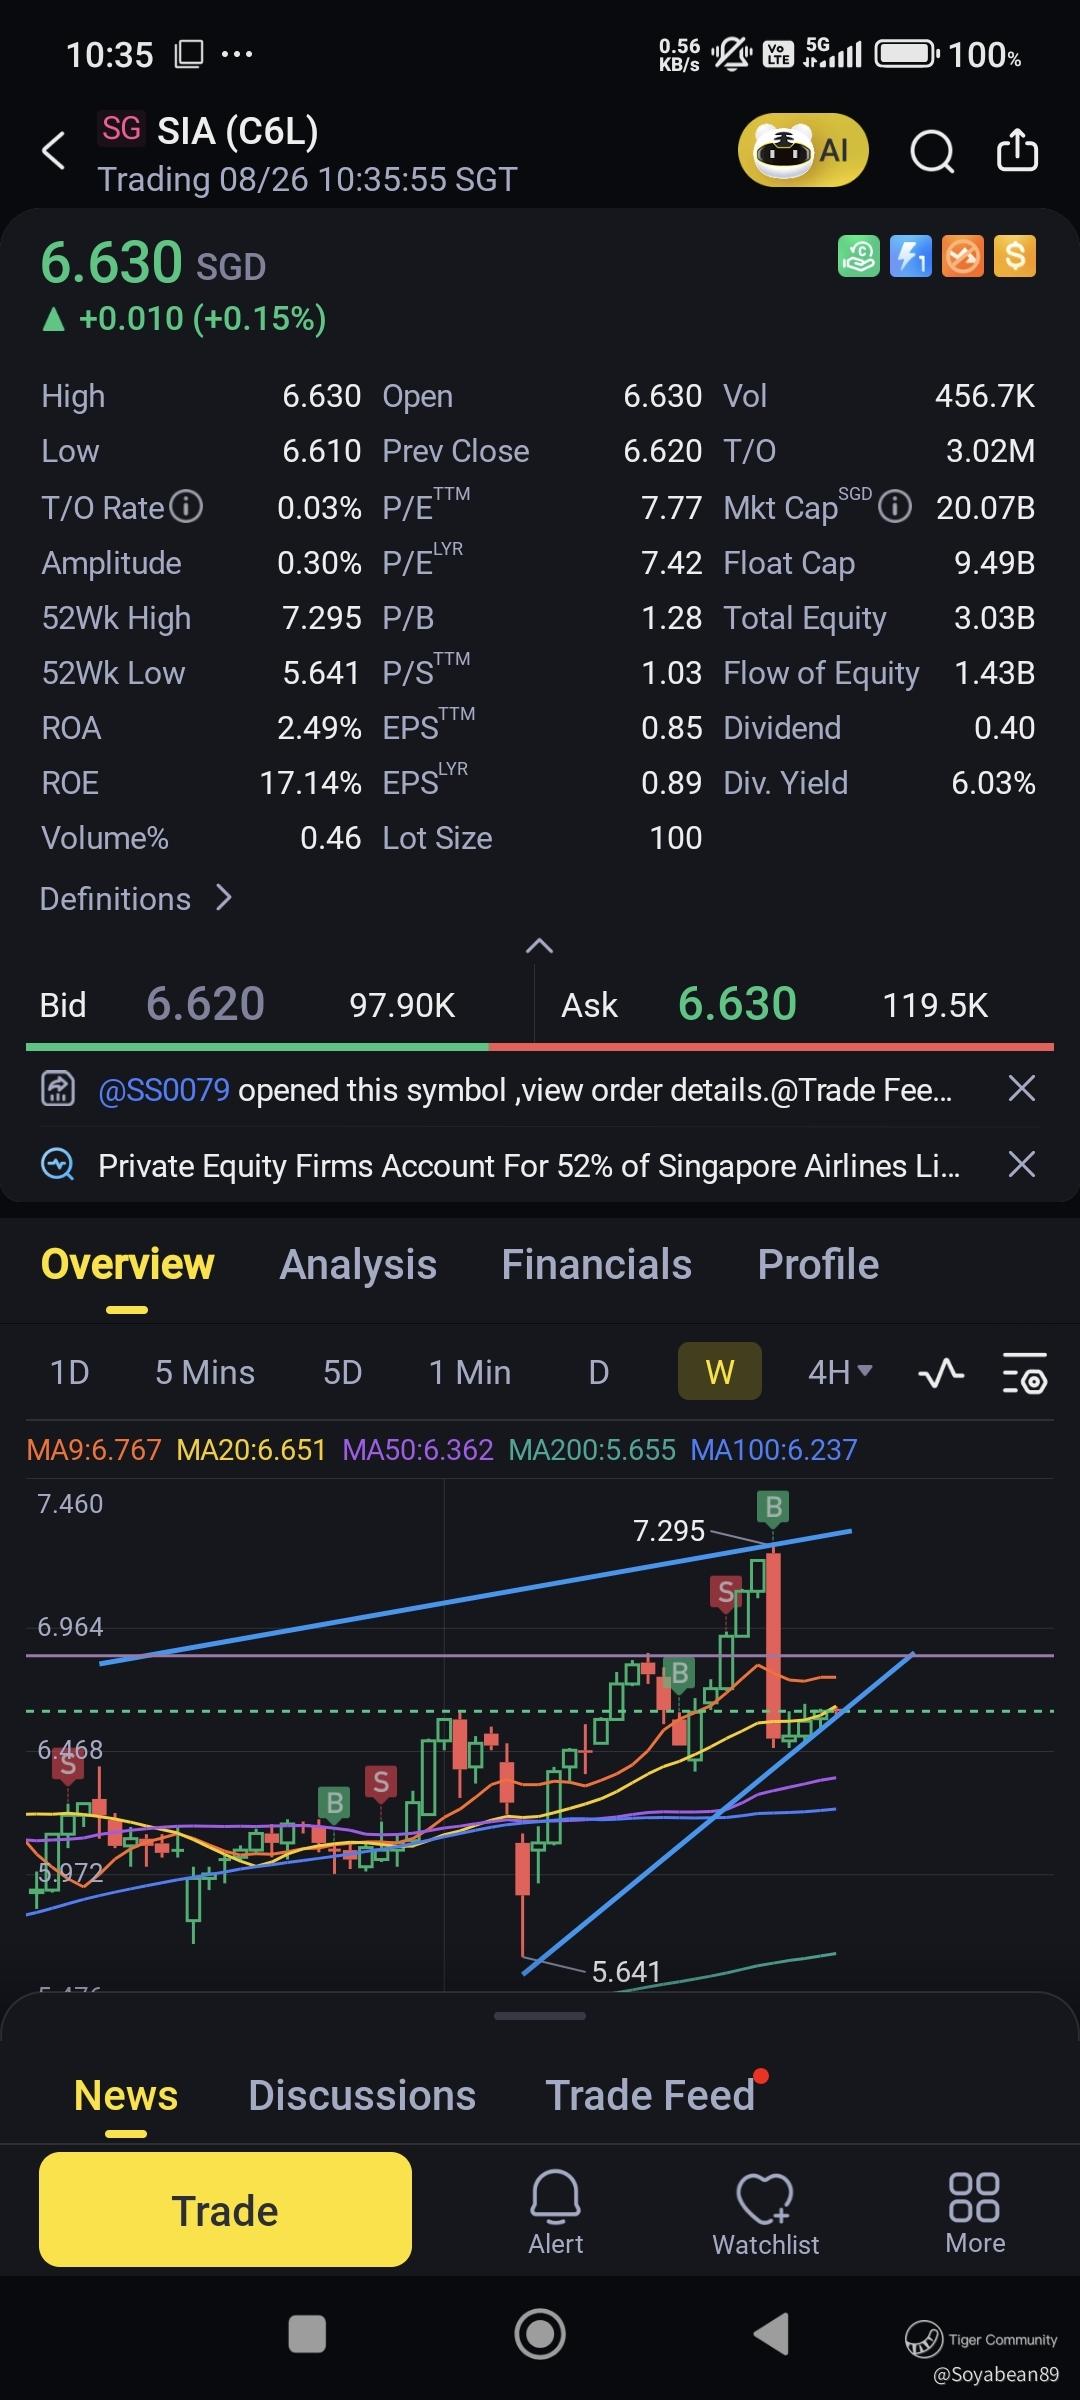
Task: Open the Tiger AI assistant
Action: click(803, 151)
